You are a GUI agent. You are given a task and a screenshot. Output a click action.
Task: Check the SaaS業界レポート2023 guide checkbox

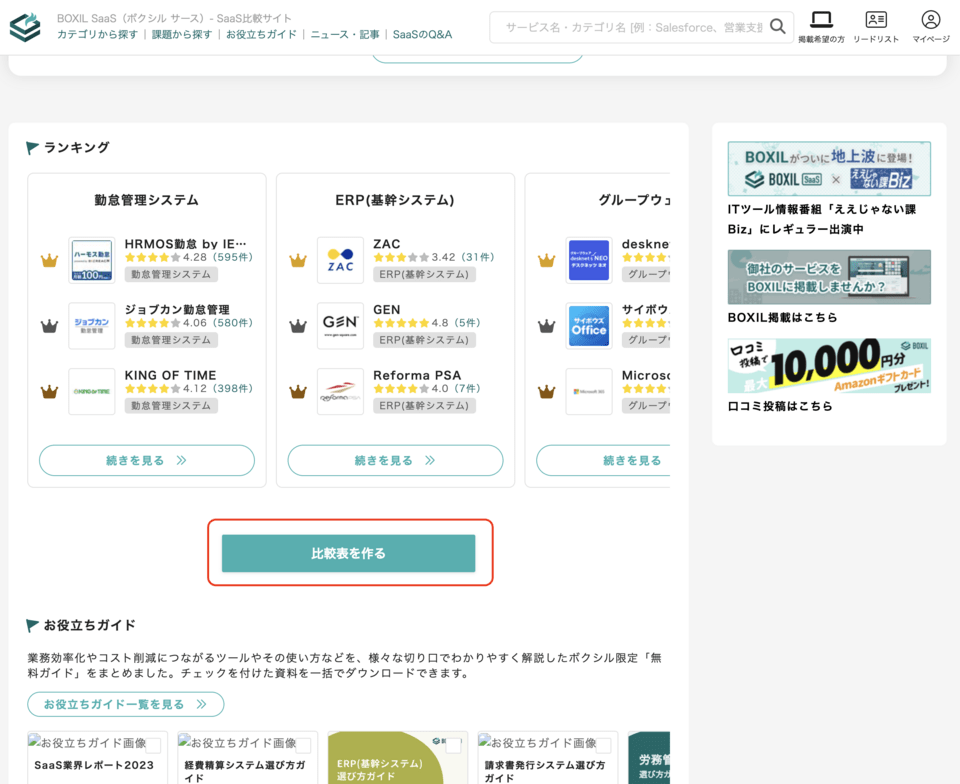[x=153, y=745]
